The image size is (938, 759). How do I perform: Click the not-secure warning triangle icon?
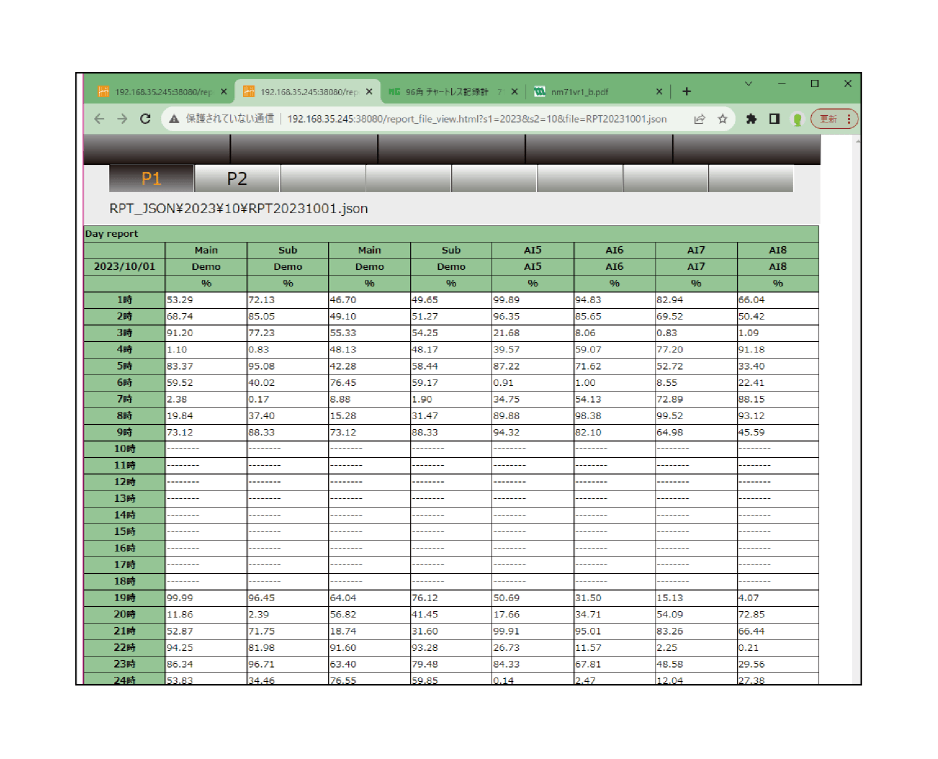174,119
